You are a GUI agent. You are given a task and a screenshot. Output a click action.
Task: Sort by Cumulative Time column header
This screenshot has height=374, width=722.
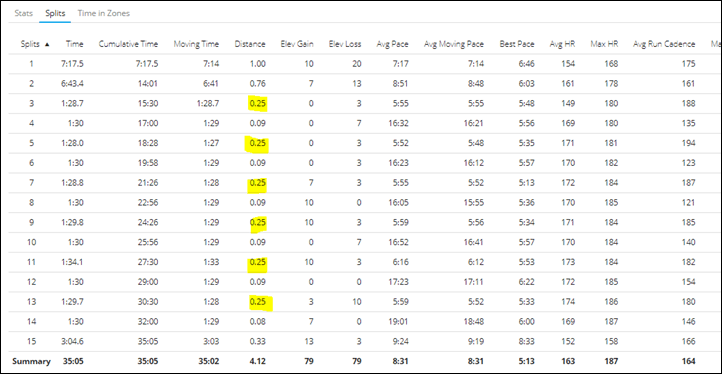point(128,44)
